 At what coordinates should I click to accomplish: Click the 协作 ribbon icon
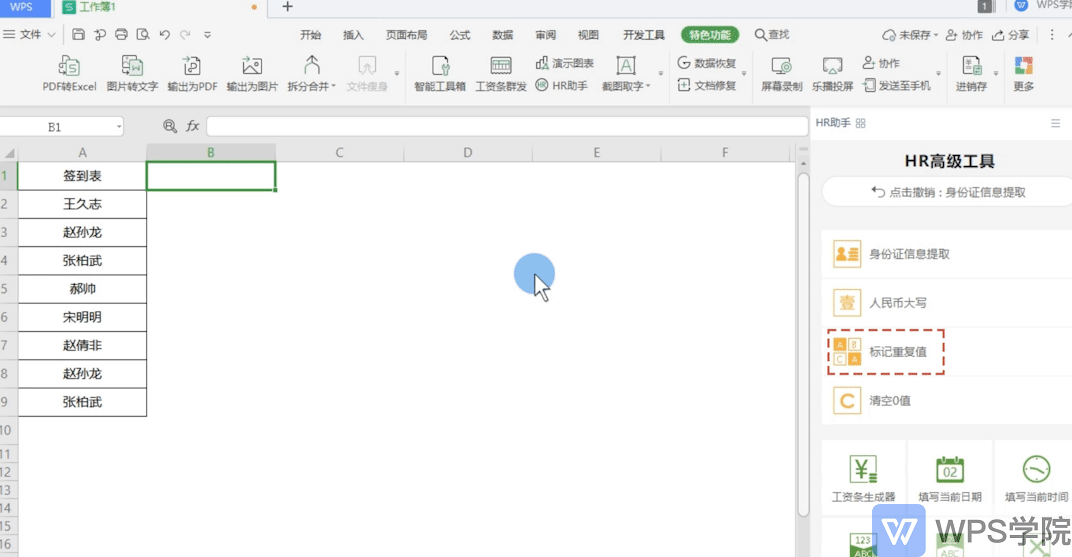coord(881,63)
